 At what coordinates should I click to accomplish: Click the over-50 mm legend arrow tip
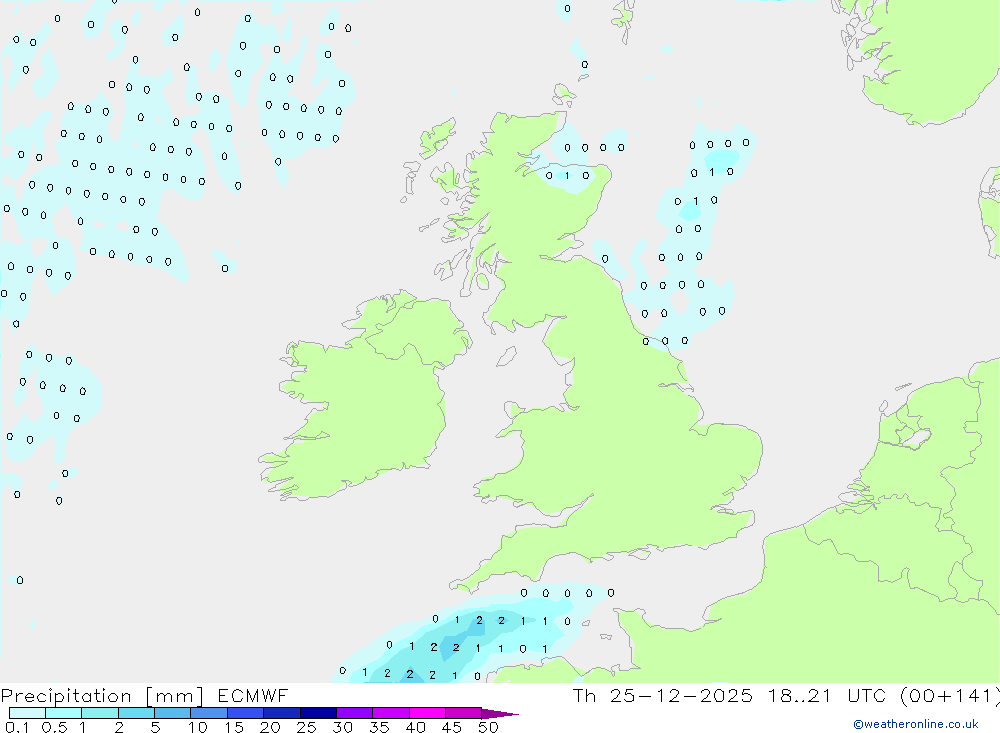(500, 714)
